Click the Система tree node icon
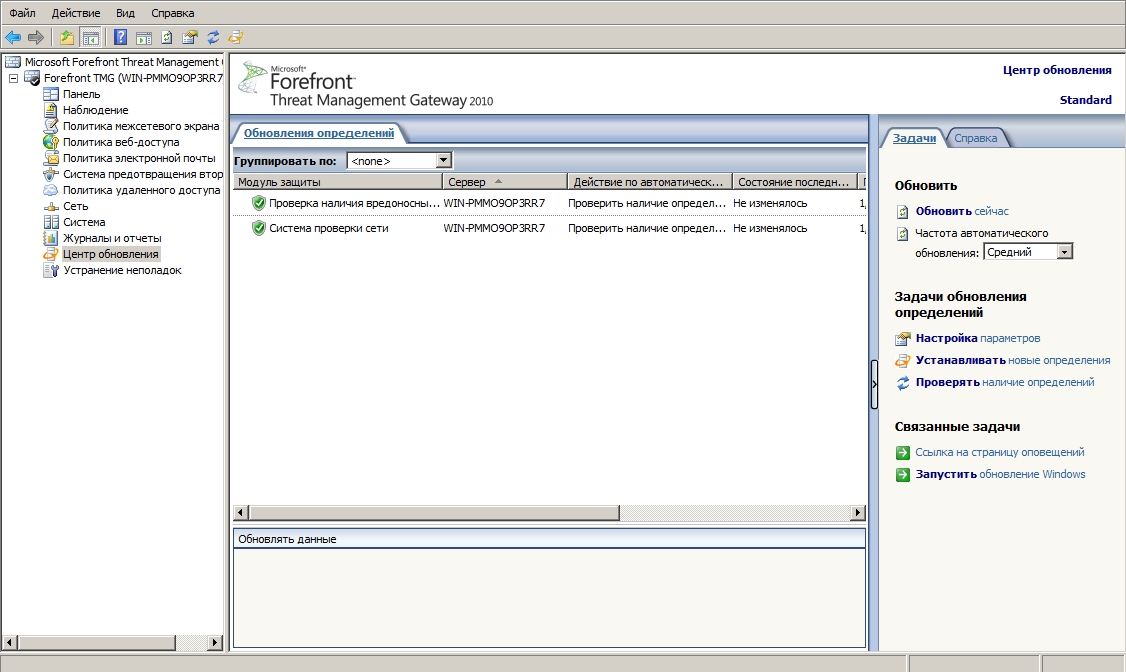 tap(51, 222)
